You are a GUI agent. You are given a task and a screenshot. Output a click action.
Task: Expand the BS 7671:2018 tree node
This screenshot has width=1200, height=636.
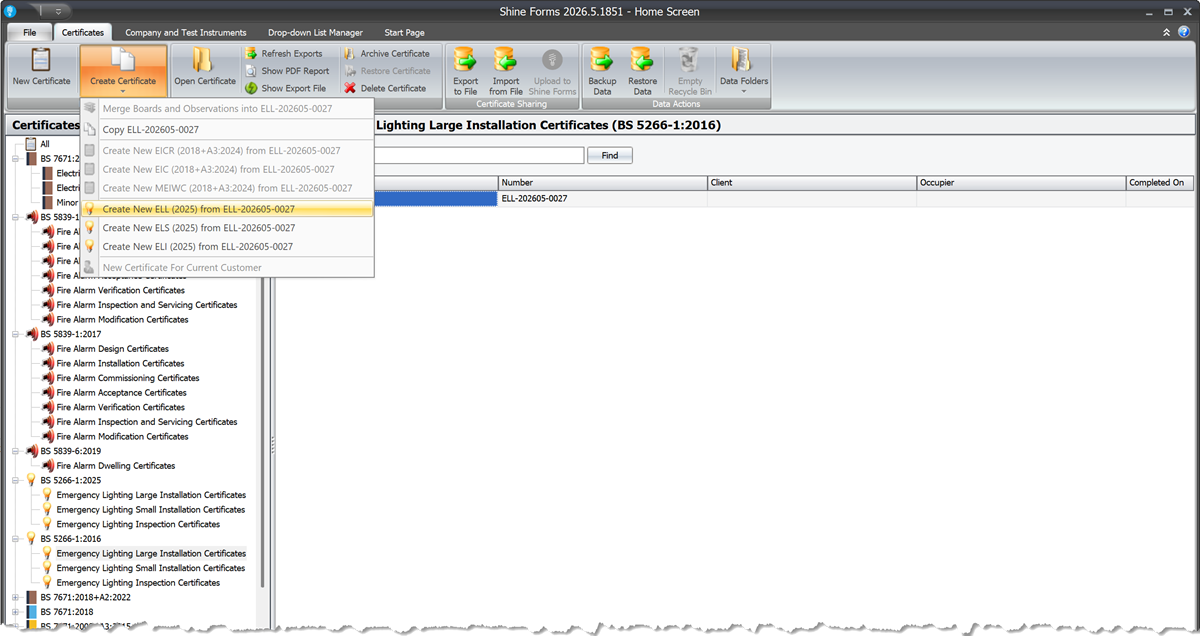point(15,612)
